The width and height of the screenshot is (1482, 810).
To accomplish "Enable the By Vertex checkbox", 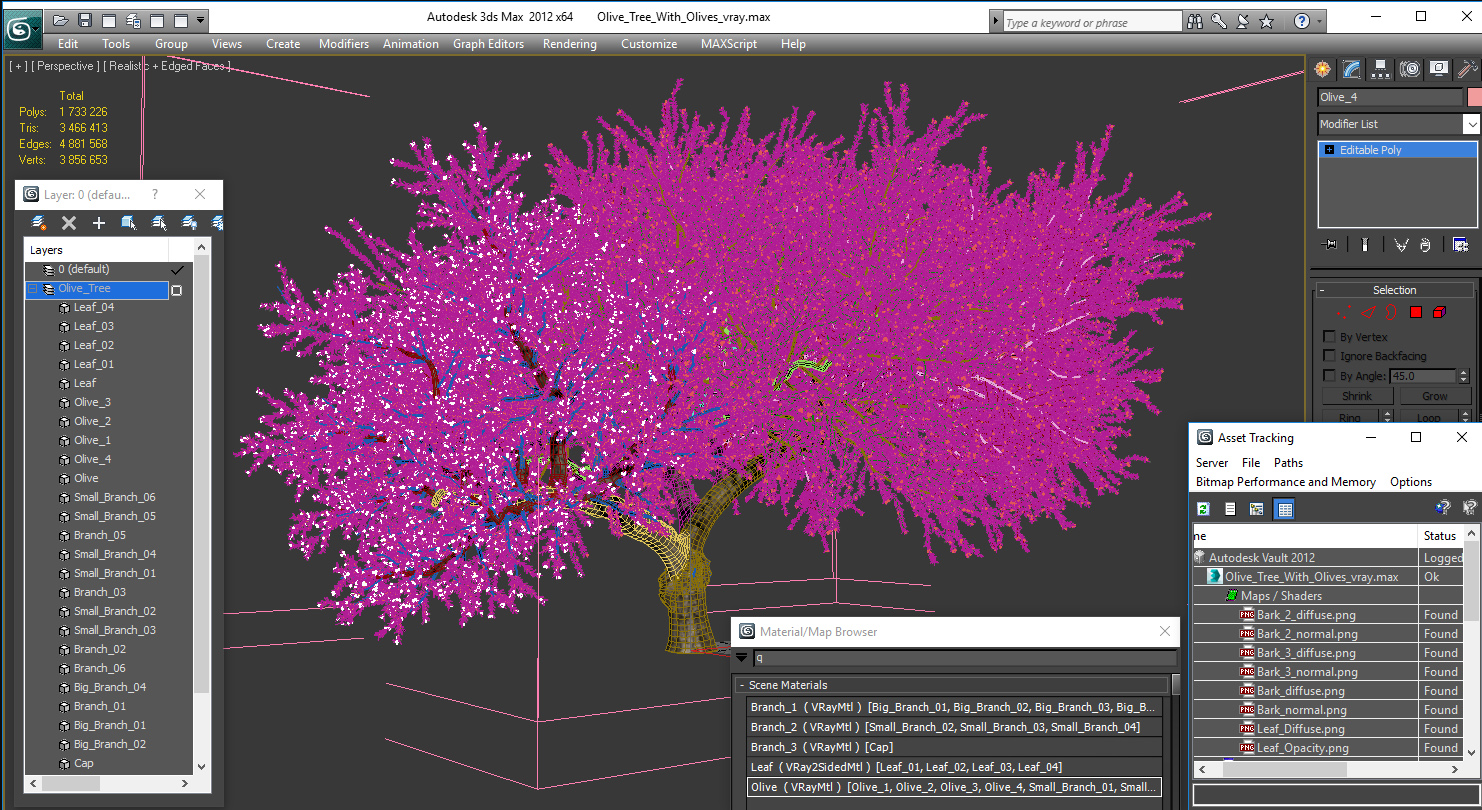I will [x=1330, y=337].
